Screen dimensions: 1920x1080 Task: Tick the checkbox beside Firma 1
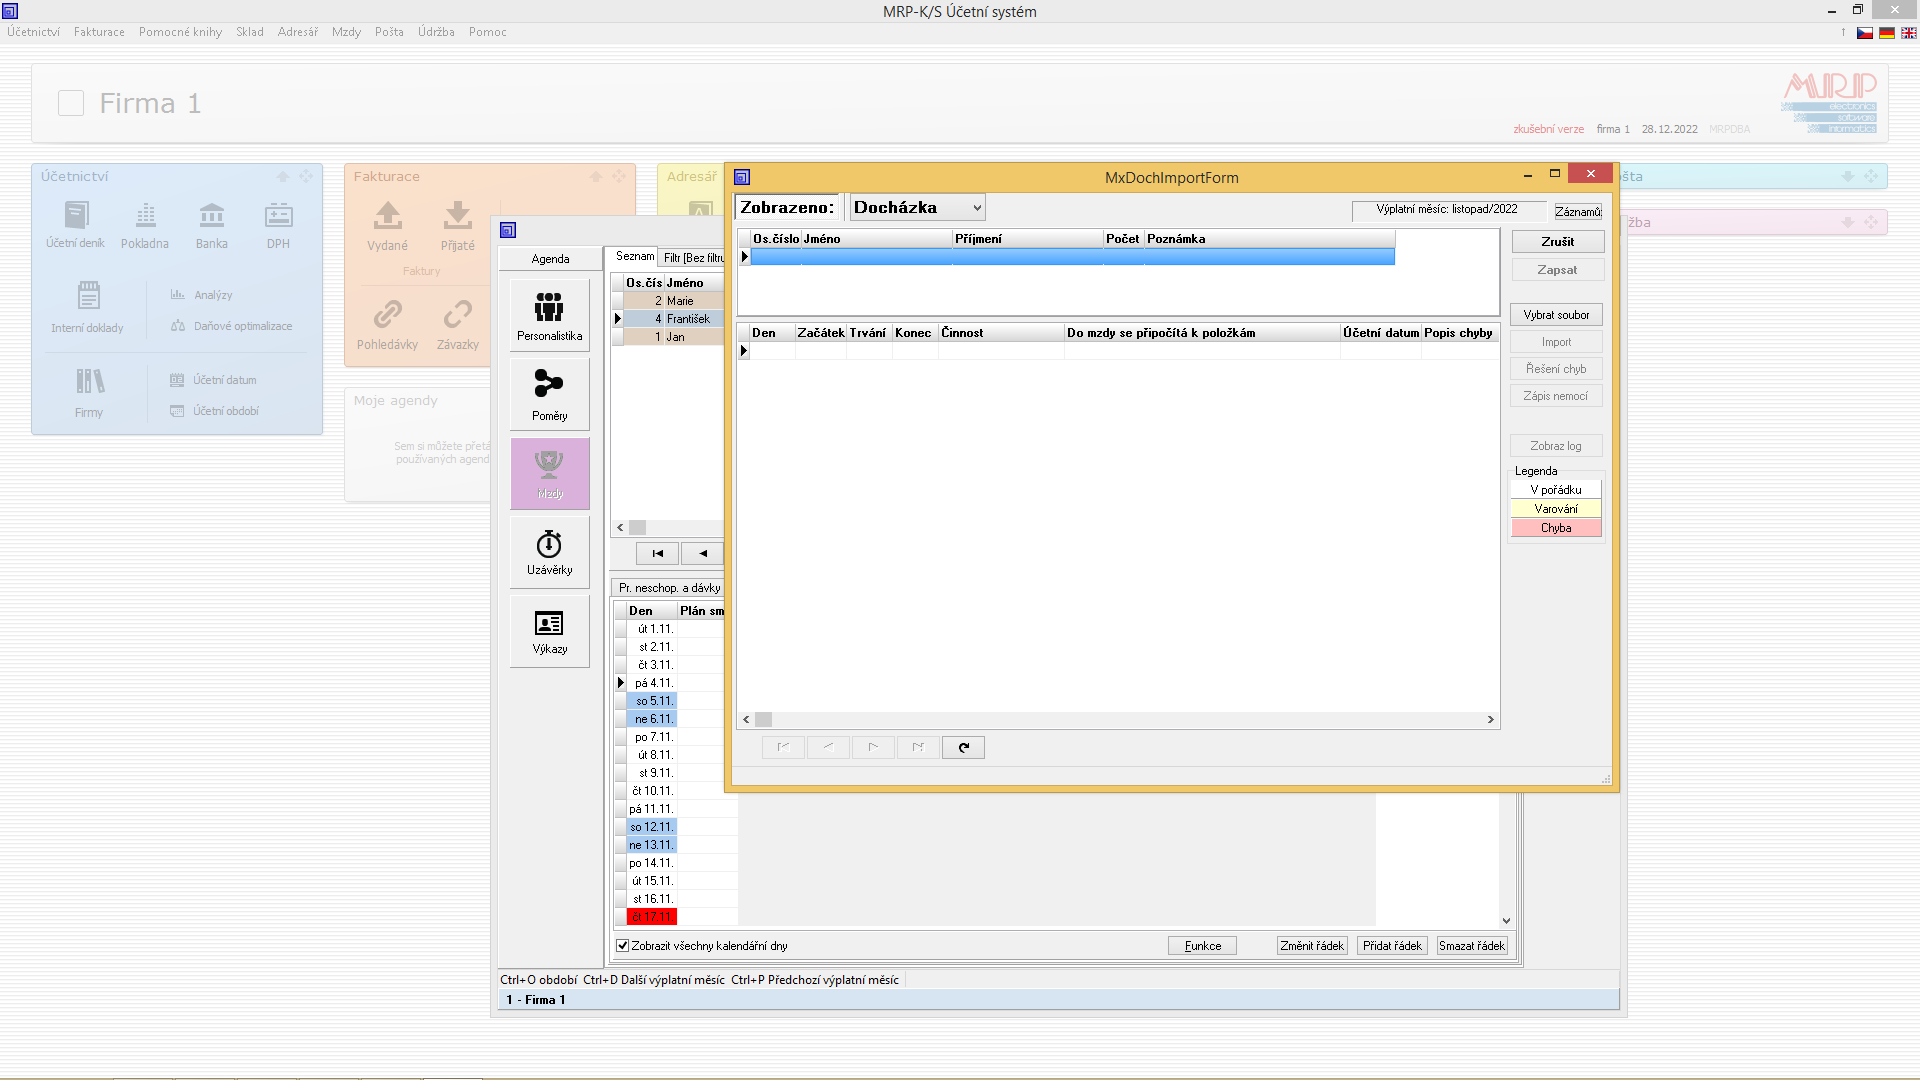point(71,103)
